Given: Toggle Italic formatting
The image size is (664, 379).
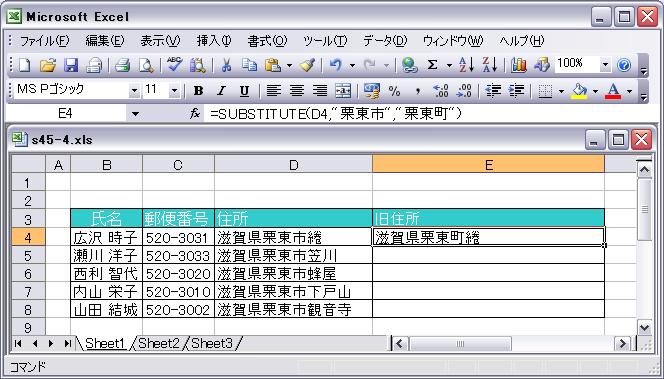Looking at the screenshot, I should click(x=221, y=91).
